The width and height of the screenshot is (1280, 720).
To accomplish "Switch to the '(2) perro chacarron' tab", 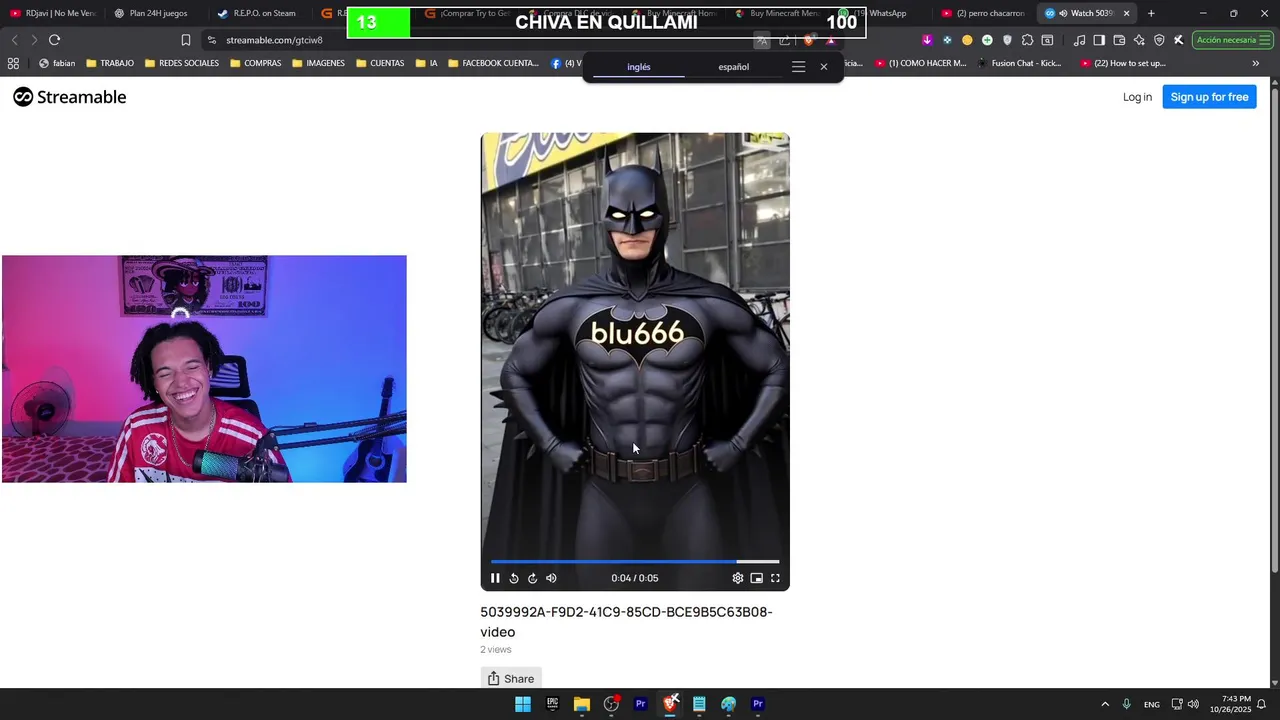I will (x=983, y=13).
